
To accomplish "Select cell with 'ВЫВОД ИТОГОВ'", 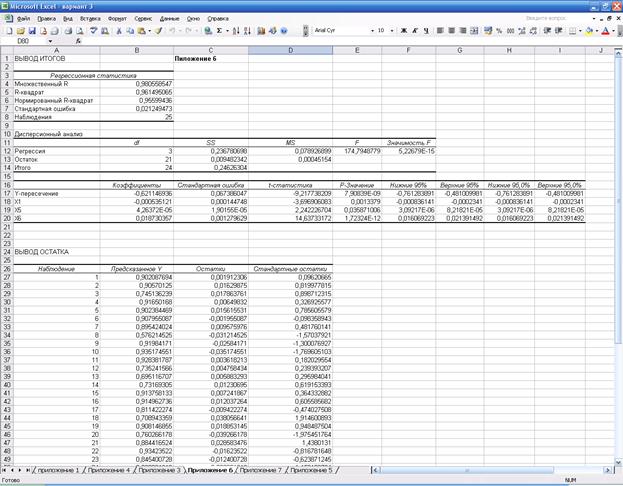I will (57, 58).
